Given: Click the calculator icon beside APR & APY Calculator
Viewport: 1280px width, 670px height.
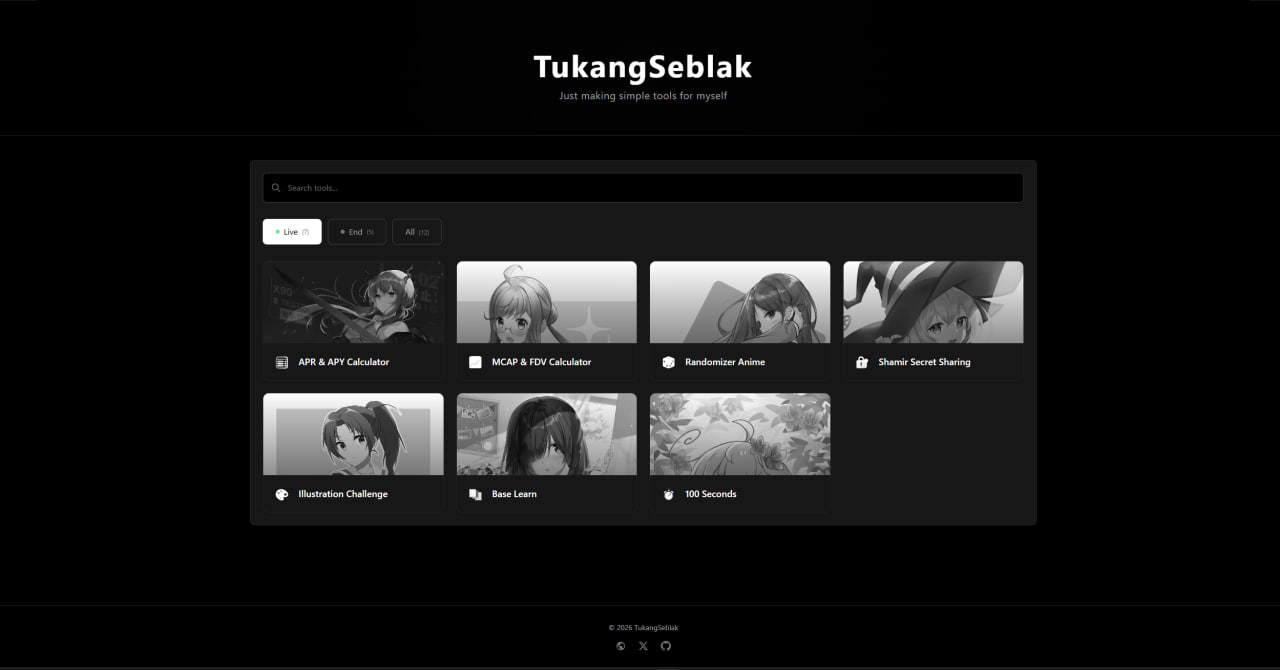Looking at the screenshot, I should click(282, 362).
